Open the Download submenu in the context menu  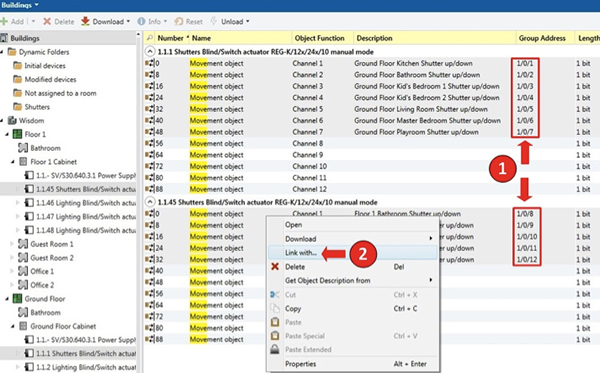point(353,239)
